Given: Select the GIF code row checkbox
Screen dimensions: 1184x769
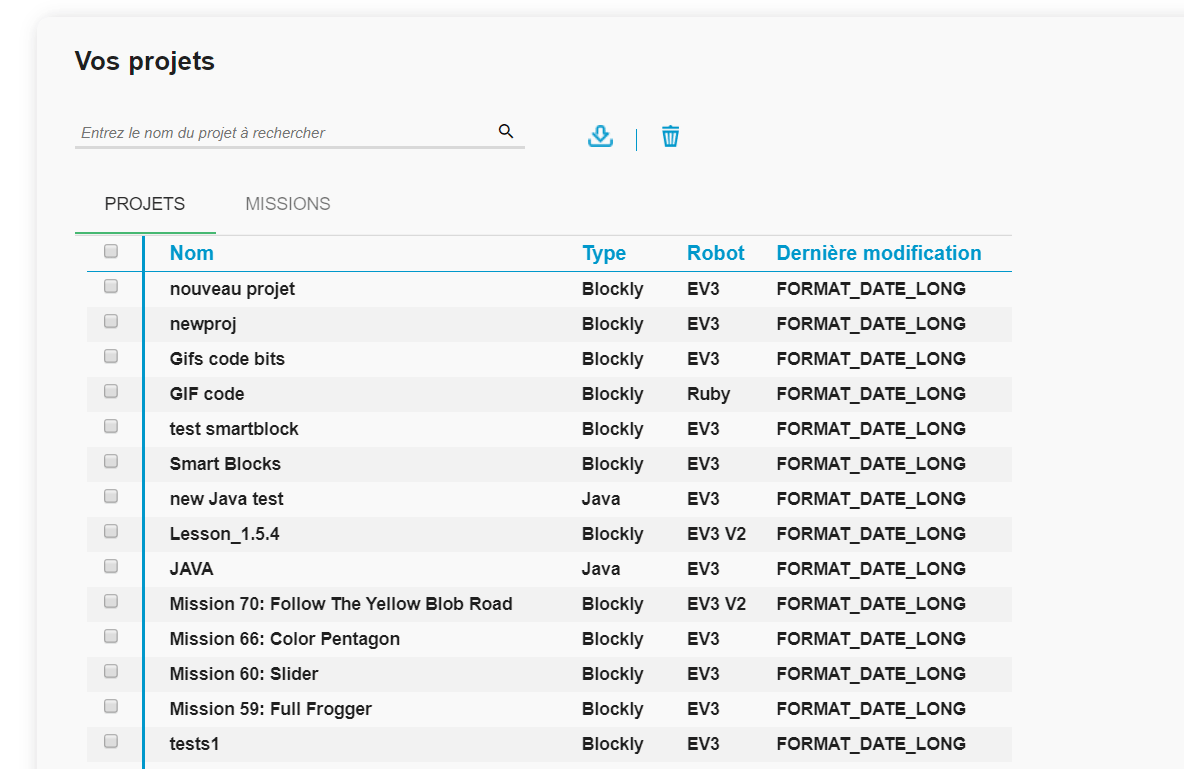Looking at the screenshot, I should click(111, 391).
